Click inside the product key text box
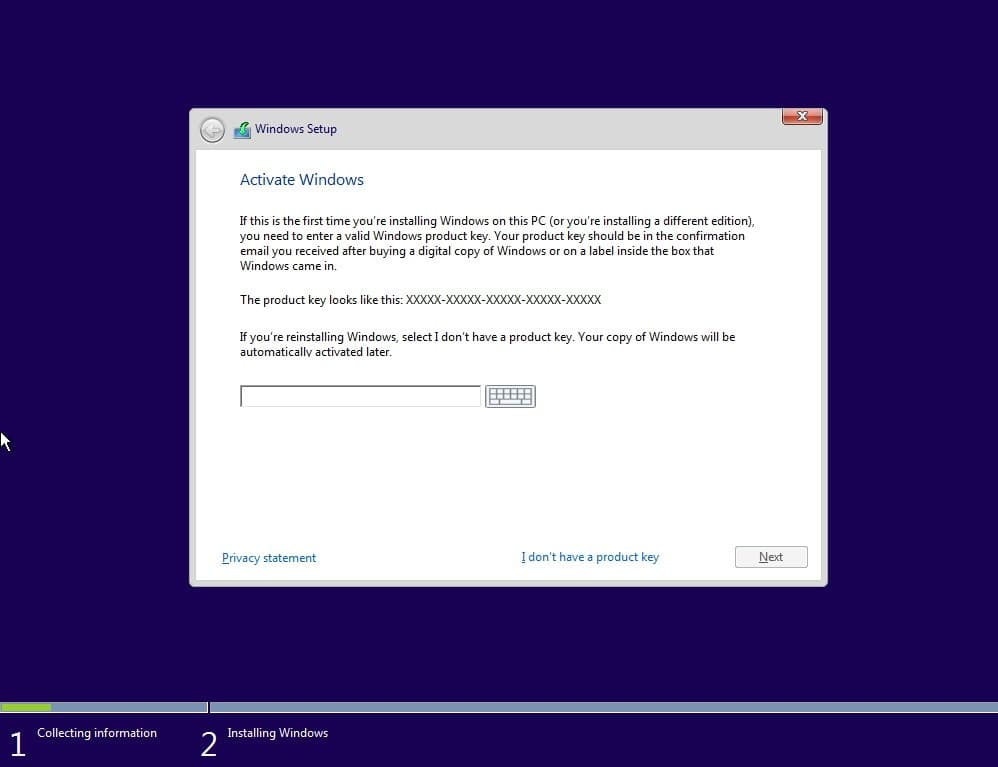Image resolution: width=998 pixels, height=767 pixels. [360, 397]
